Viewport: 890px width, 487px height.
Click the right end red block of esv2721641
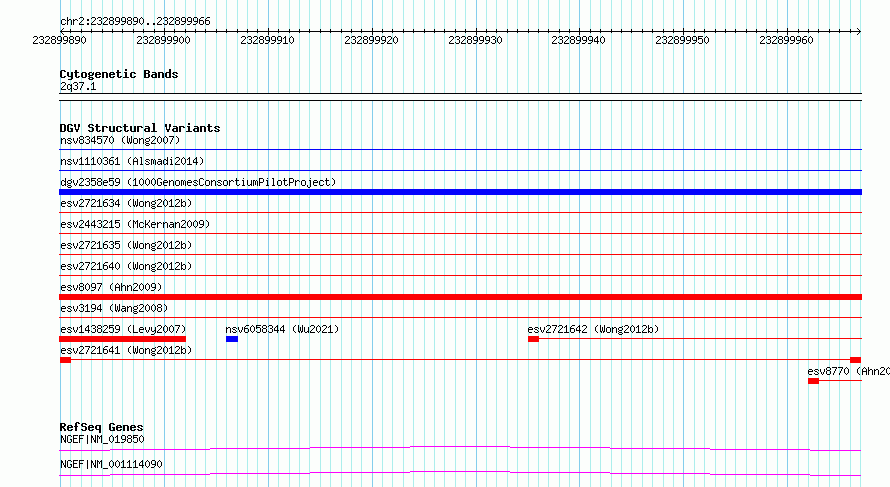tap(855, 360)
